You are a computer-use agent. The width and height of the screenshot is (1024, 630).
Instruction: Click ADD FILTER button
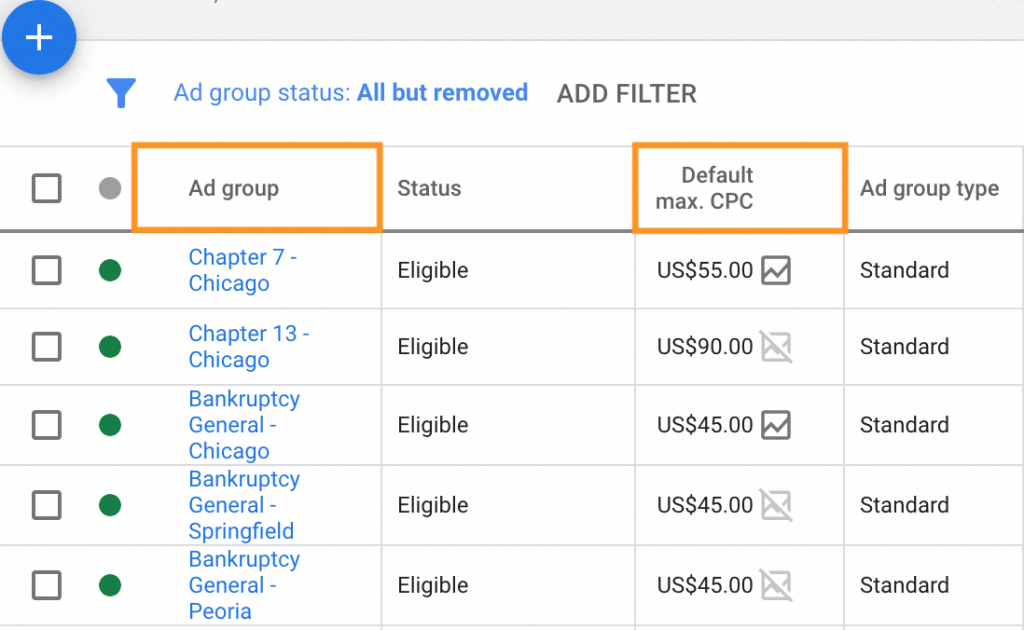[x=626, y=94]
